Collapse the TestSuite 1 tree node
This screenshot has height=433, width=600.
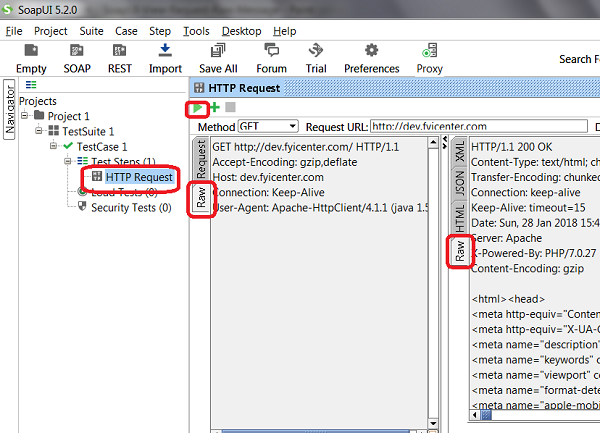[39, 130]
